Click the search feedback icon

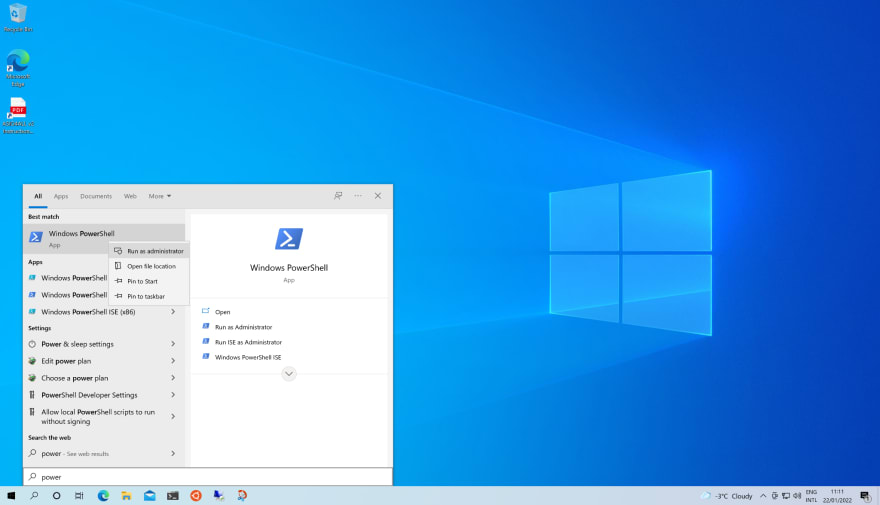point(338,196)
